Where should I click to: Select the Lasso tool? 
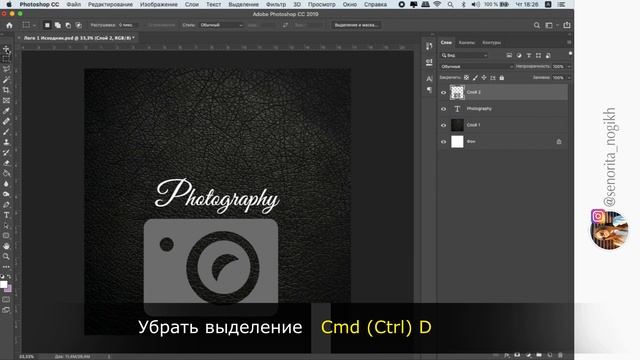point(6,69)
